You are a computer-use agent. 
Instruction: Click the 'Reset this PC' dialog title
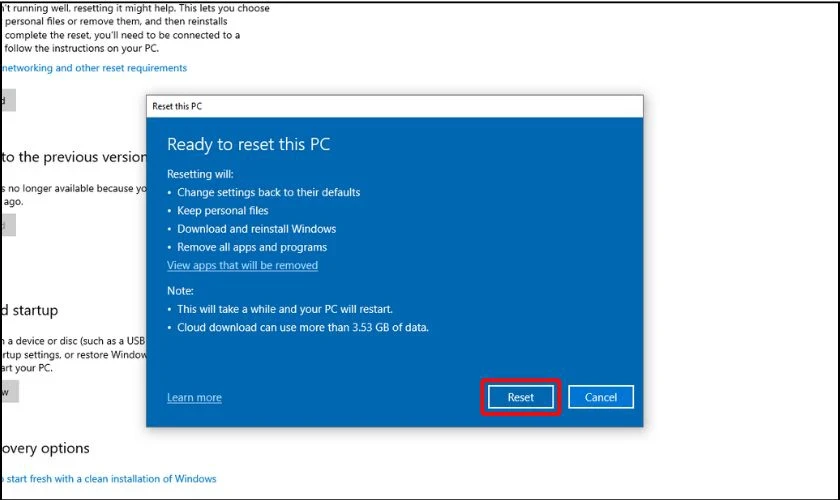pyautogui.click(x=177, y=106)
